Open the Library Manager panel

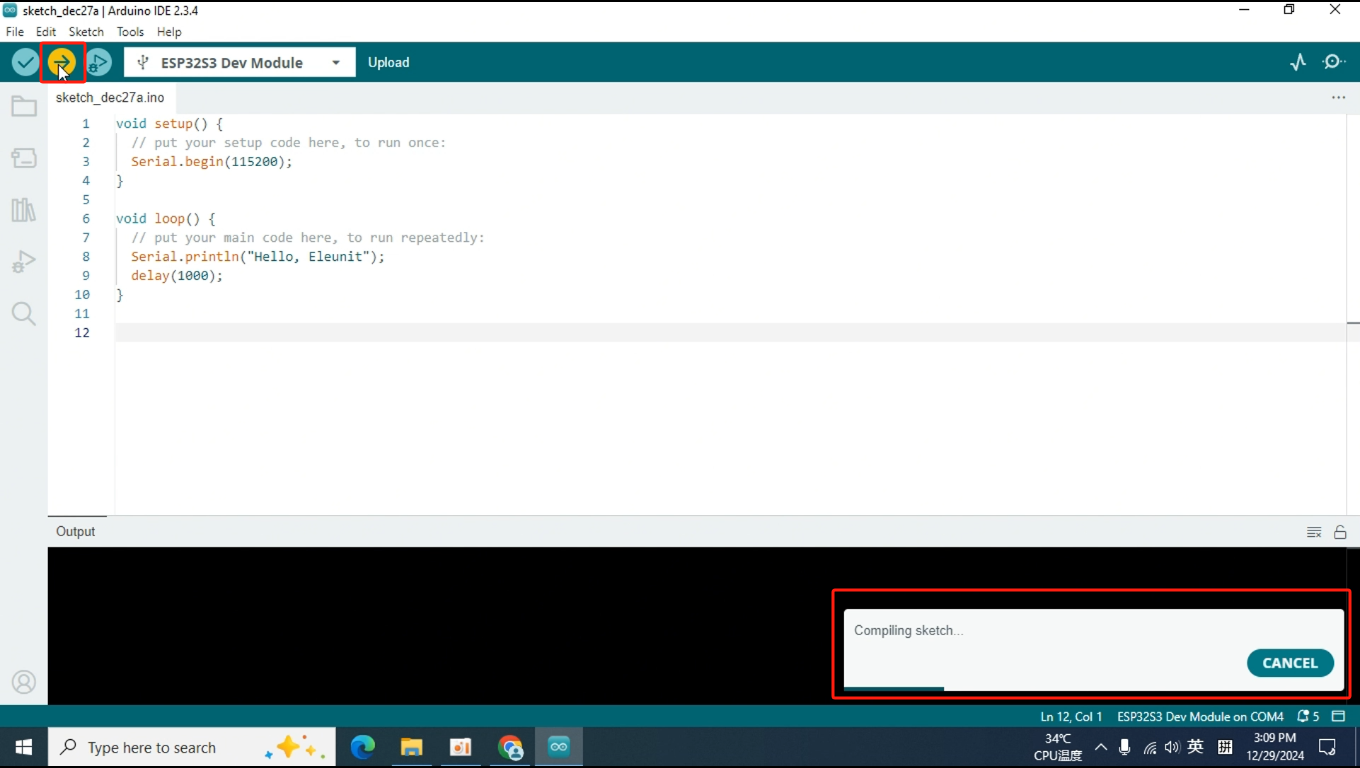(x=24, y=210)
